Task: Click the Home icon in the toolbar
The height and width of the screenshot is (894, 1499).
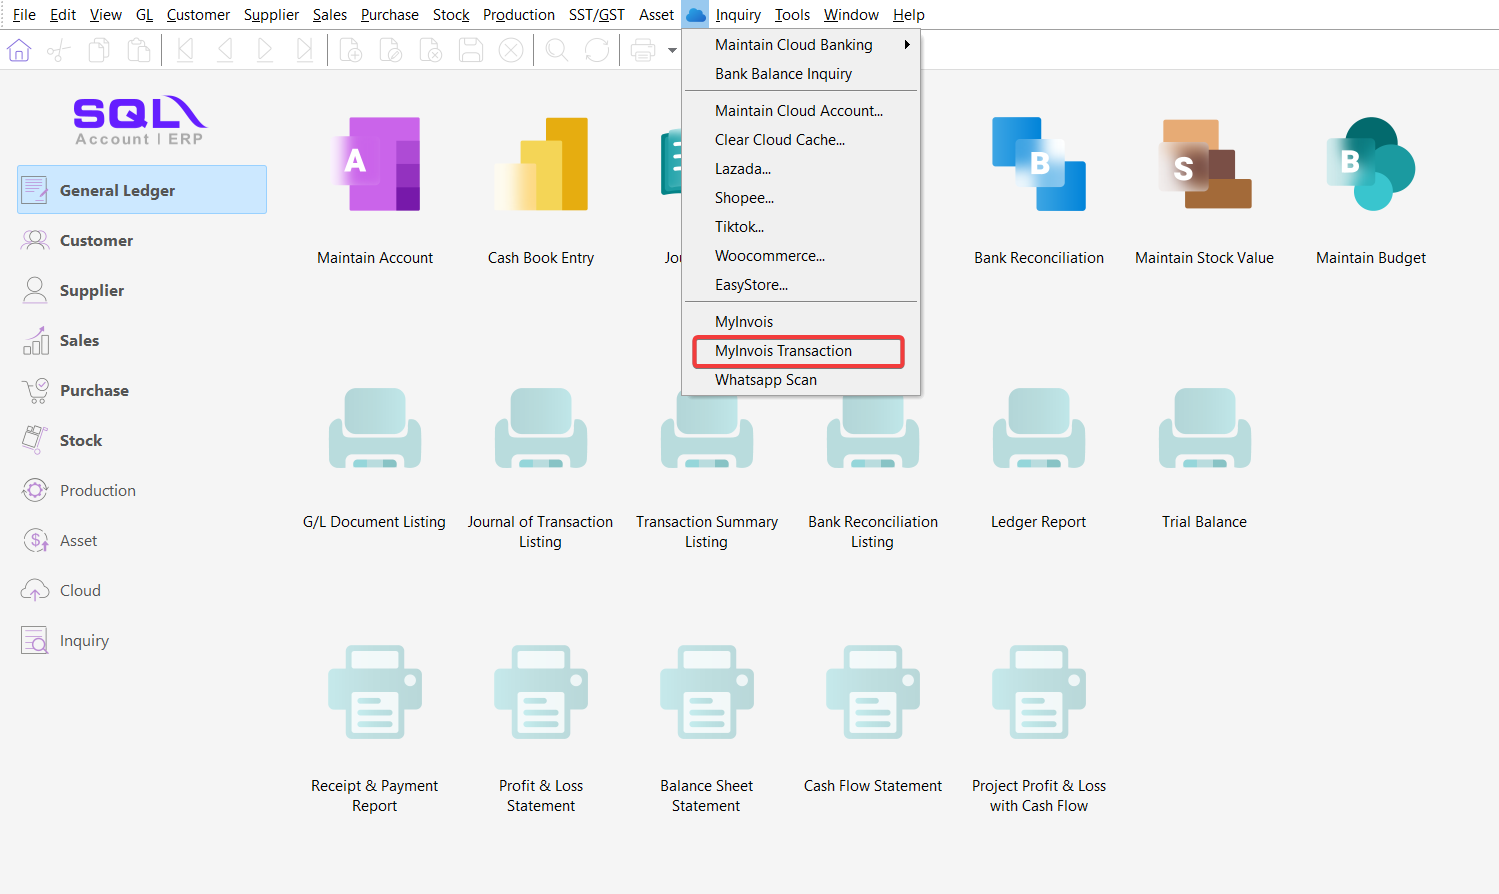Action: tap(19, 50)
